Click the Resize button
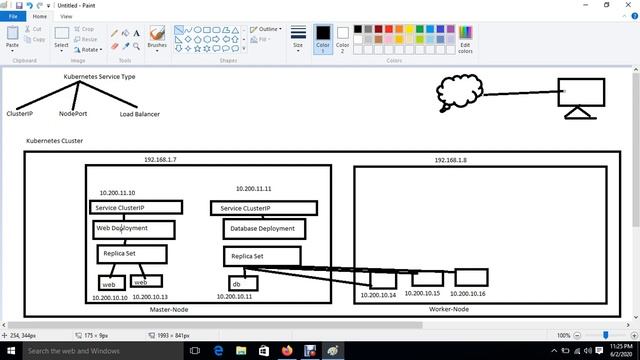Image resolution: width=640 pixels, height=360 pixels. tap(86, 39)
